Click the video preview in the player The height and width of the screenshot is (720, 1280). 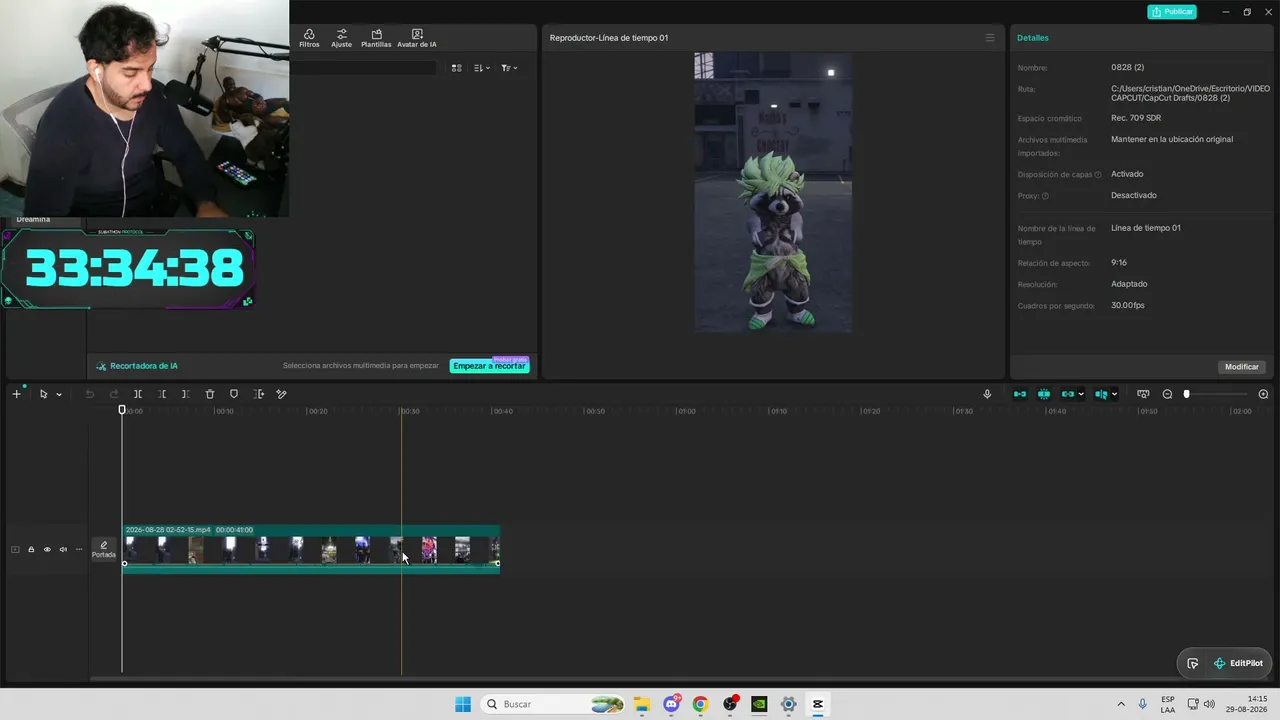pyautogui.click(x=773, y=193)
